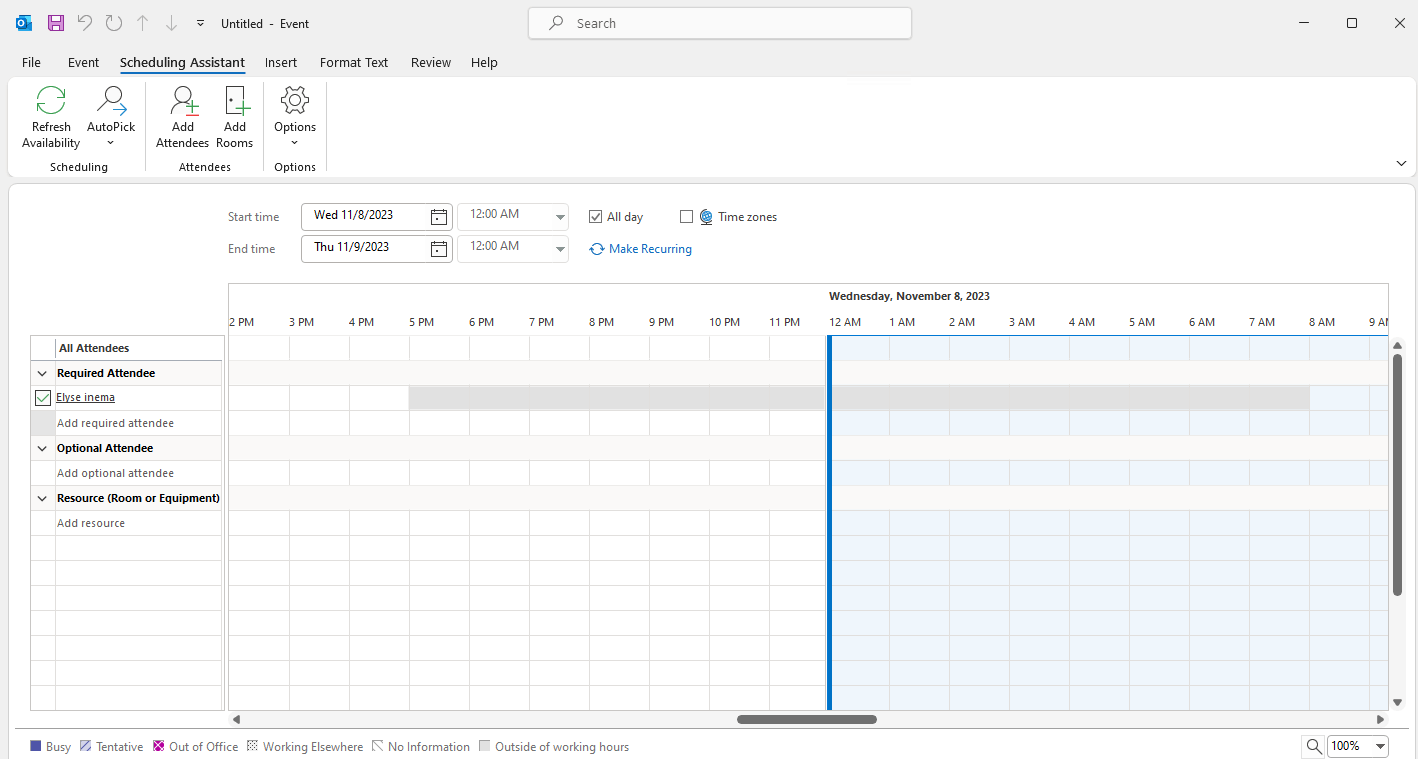1418x759 pixels.
Task: Click the Outlook app icon
Action: pos(24,23)
